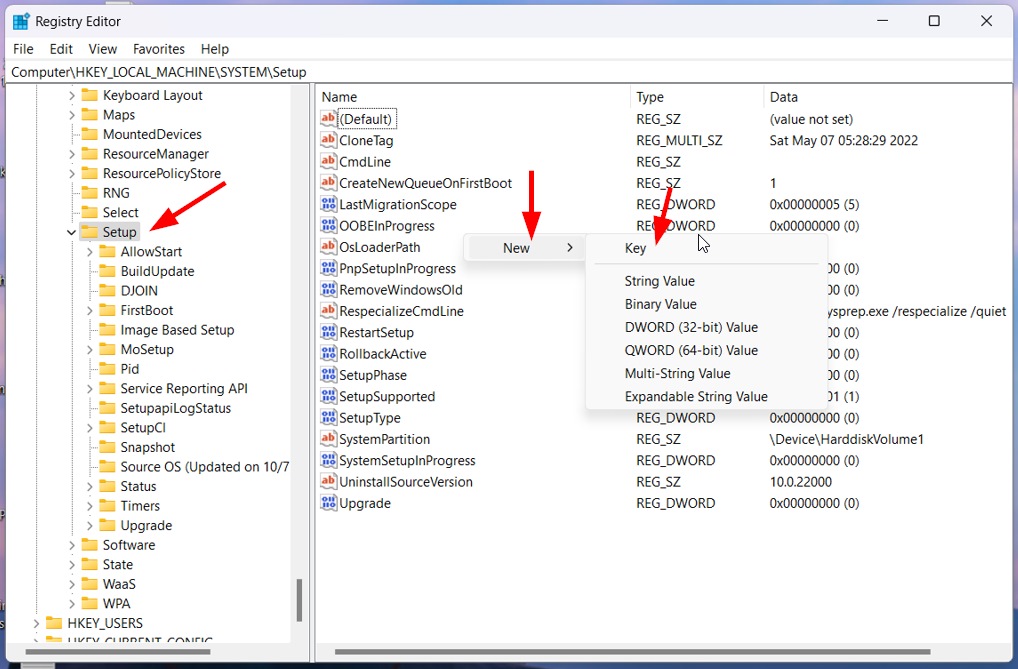The image size is (1018, 669).
Task: Expand the FirstBoot subkey
Action: click(90, 310)
